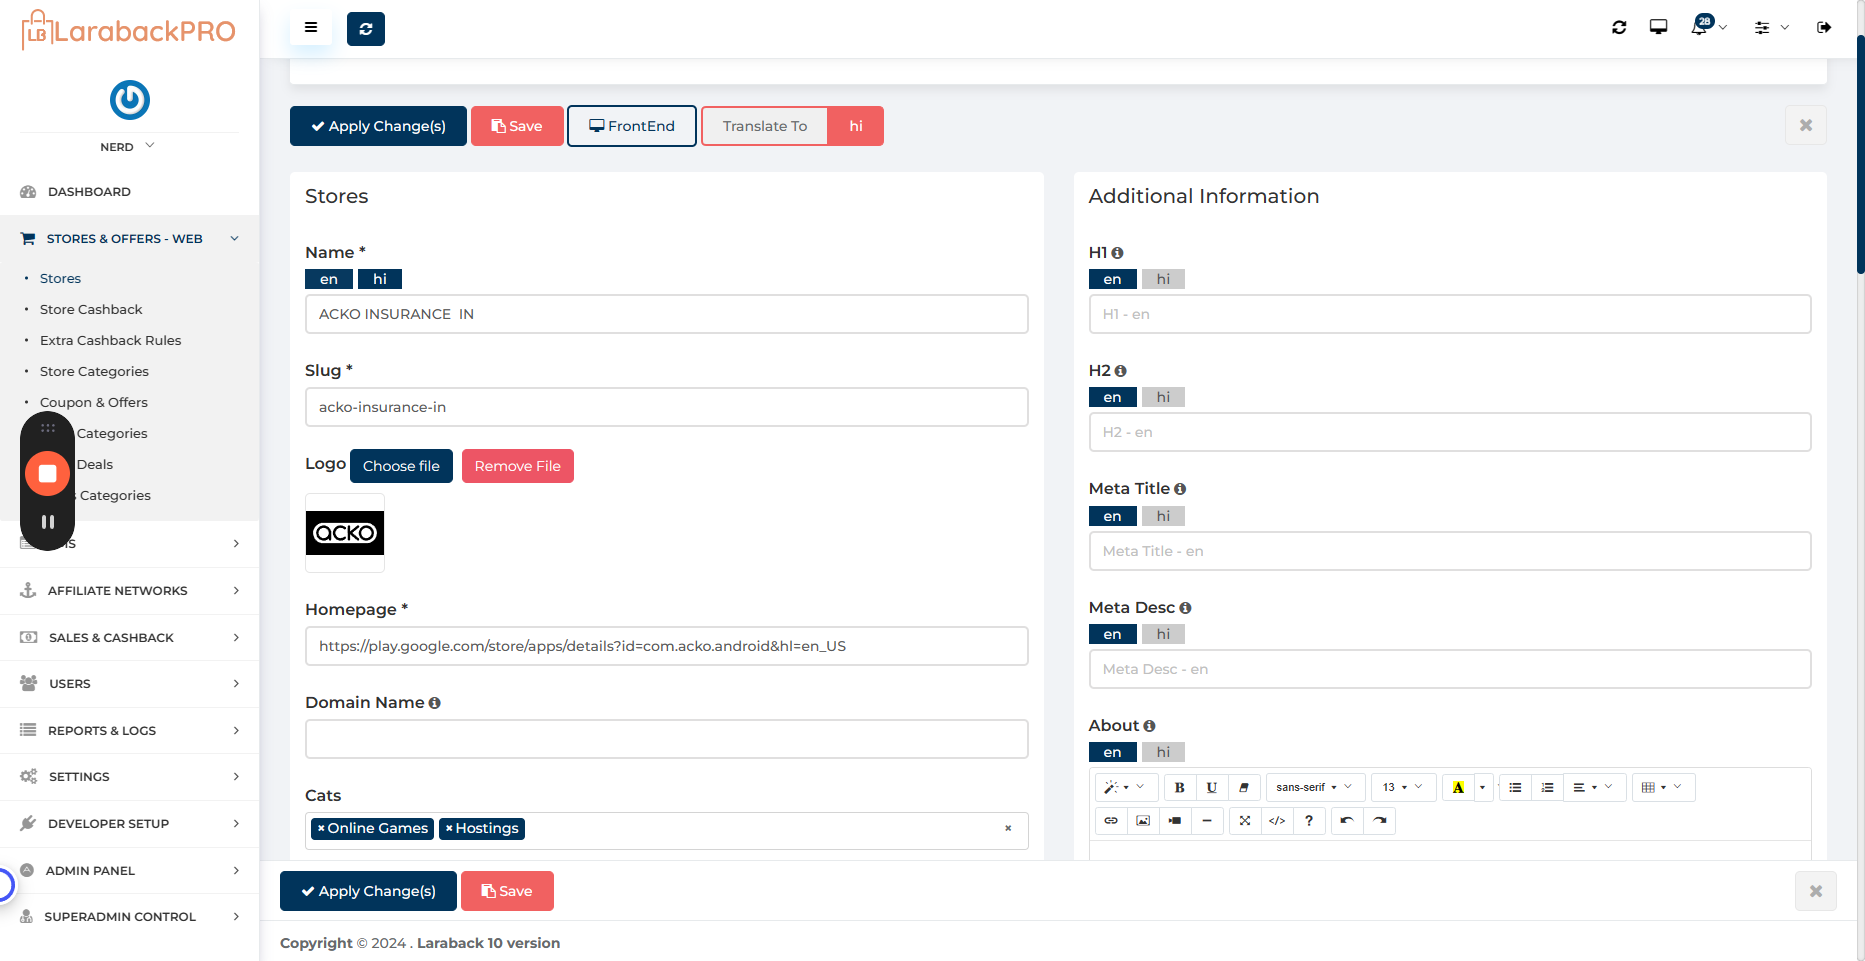The width and height of the screenshot is (1865, 961).
Task: Open Reports & Logs menu
Action: 130,731
